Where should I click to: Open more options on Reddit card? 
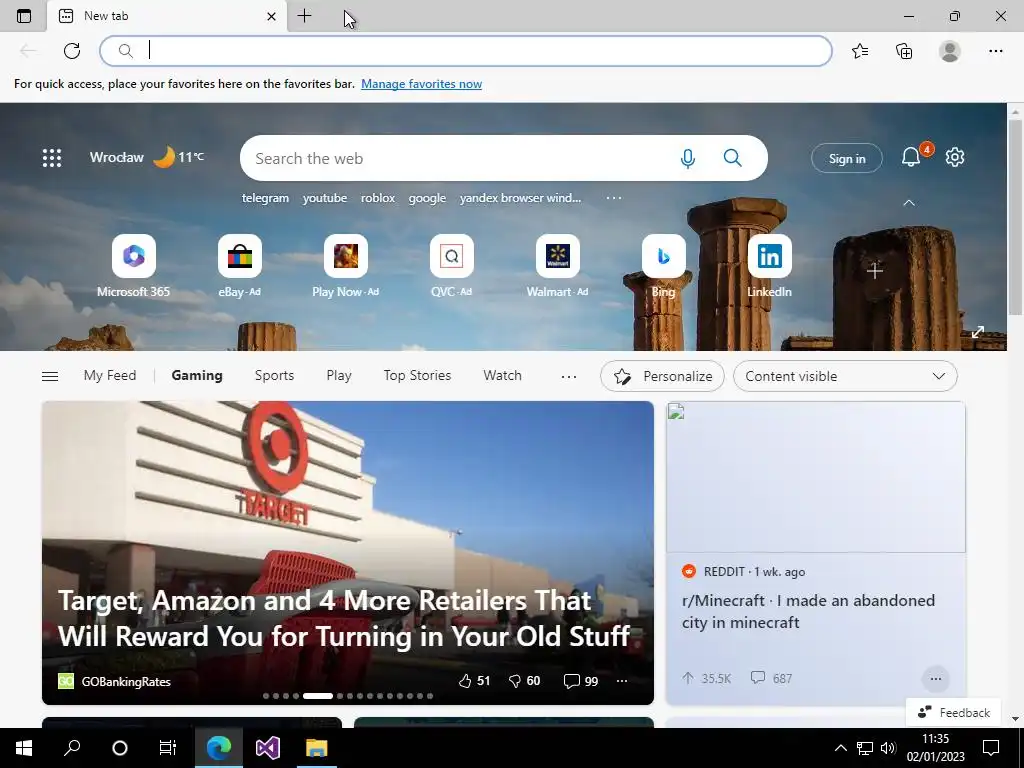click(x=935, y=679)
